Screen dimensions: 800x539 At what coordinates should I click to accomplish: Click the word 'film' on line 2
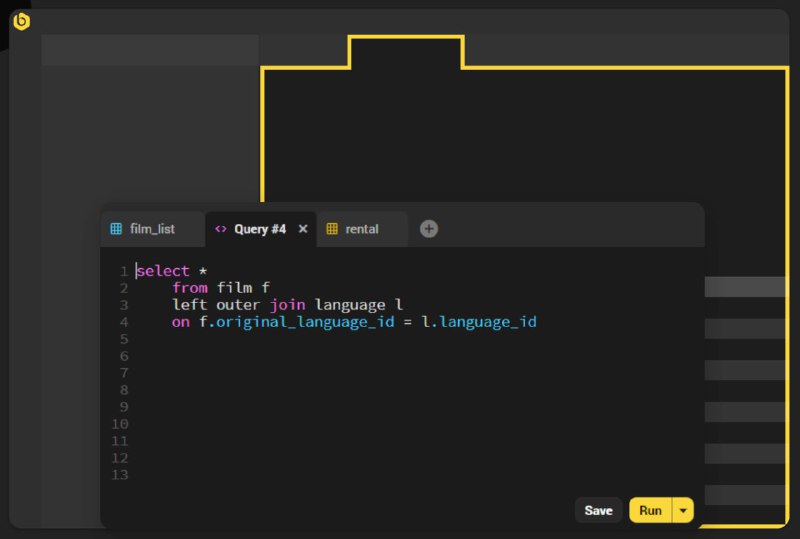[234, 287]
